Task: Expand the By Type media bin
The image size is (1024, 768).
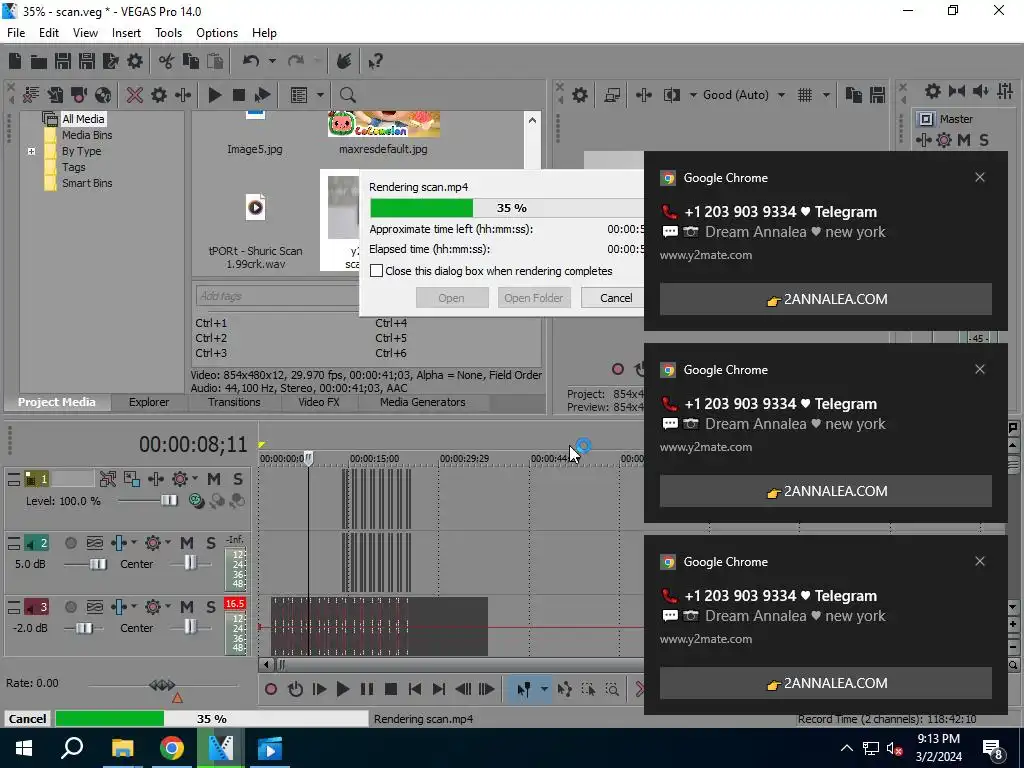Action: 31,152
